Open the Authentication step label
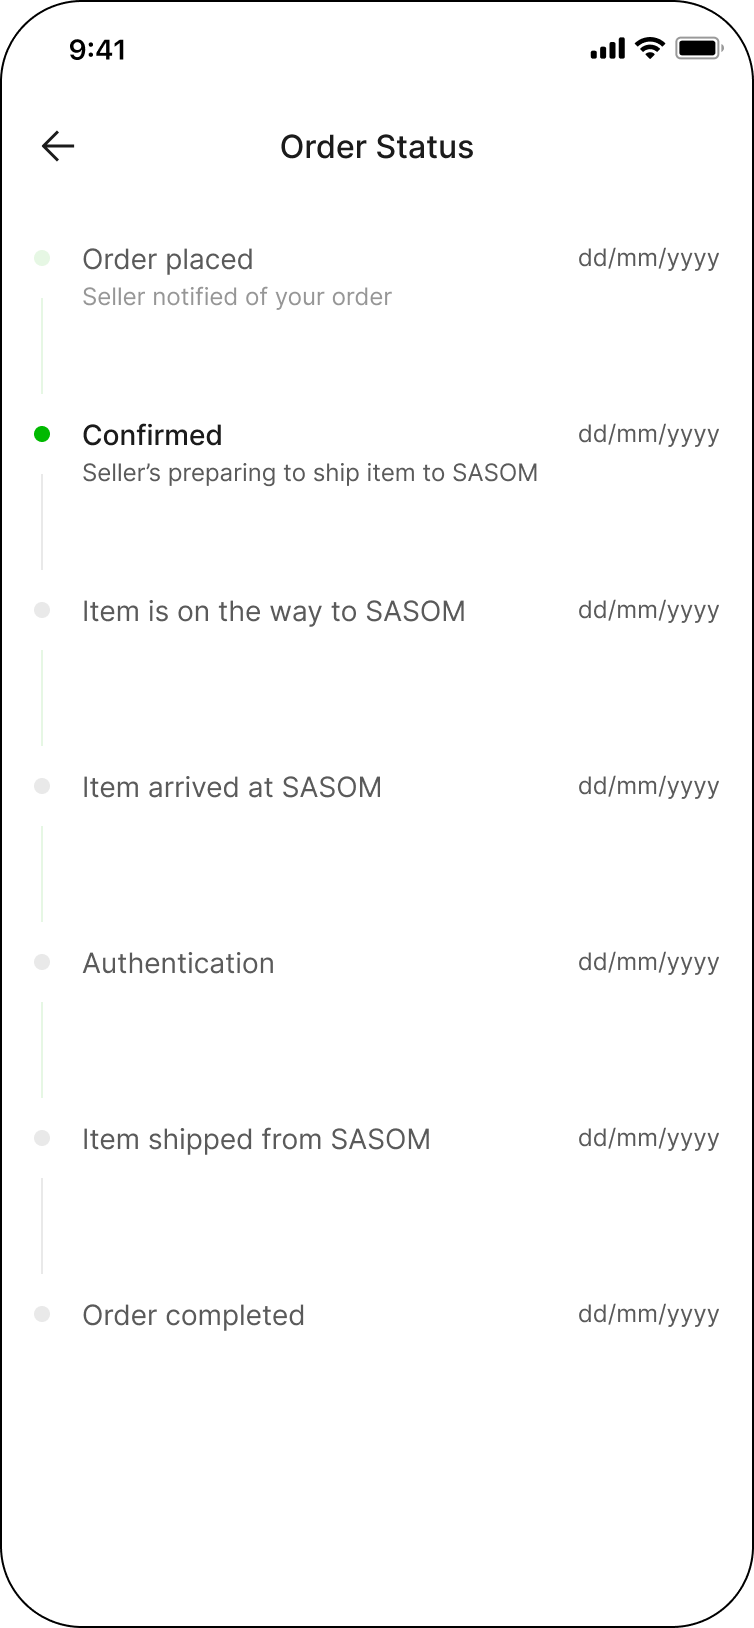This screenshot has height=1628, width=754. pos(178,963)
